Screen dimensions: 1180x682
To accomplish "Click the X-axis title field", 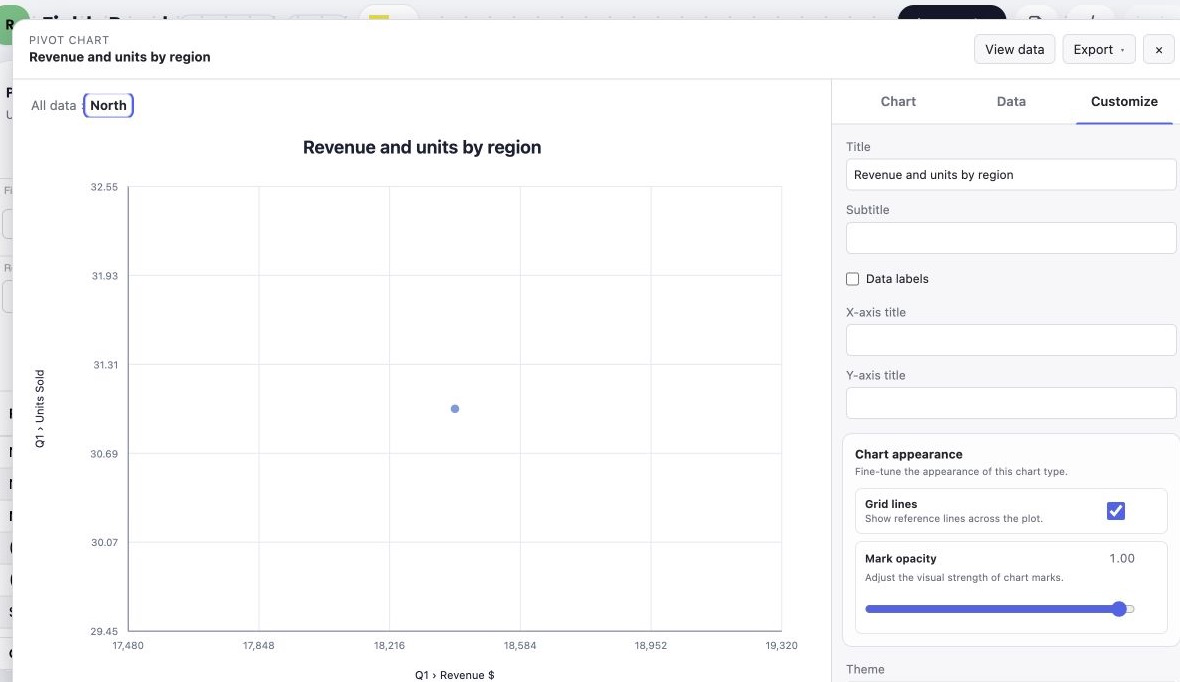I will [1011, 340].
